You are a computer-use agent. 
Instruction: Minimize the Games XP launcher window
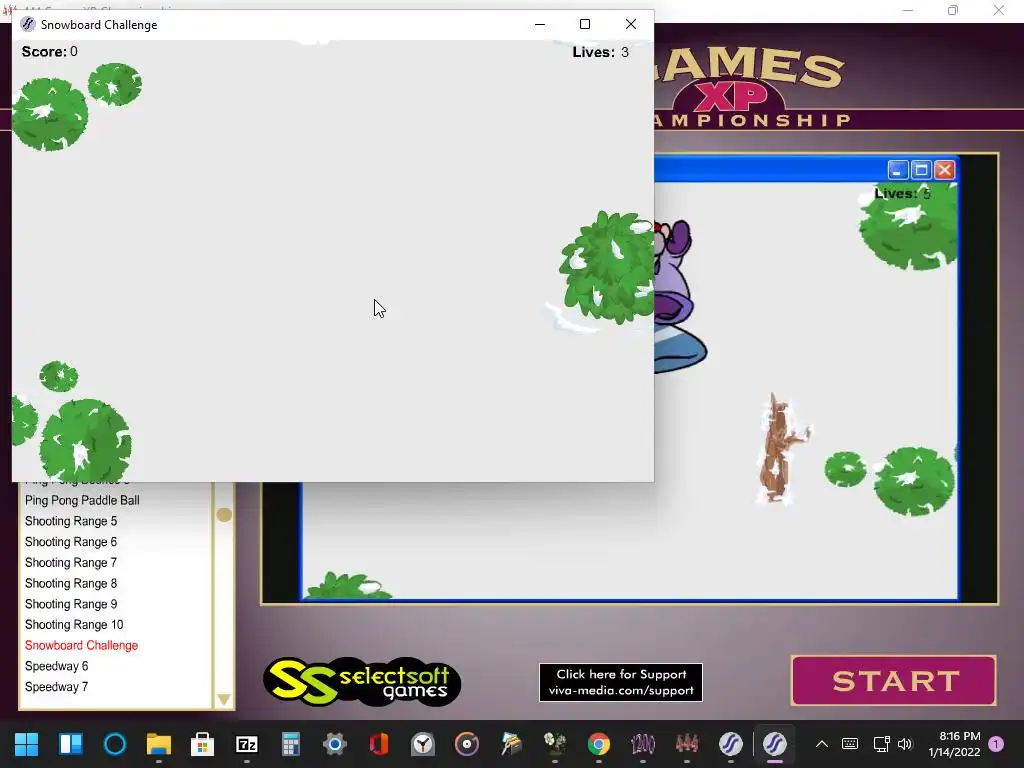(x=908, y=10)
